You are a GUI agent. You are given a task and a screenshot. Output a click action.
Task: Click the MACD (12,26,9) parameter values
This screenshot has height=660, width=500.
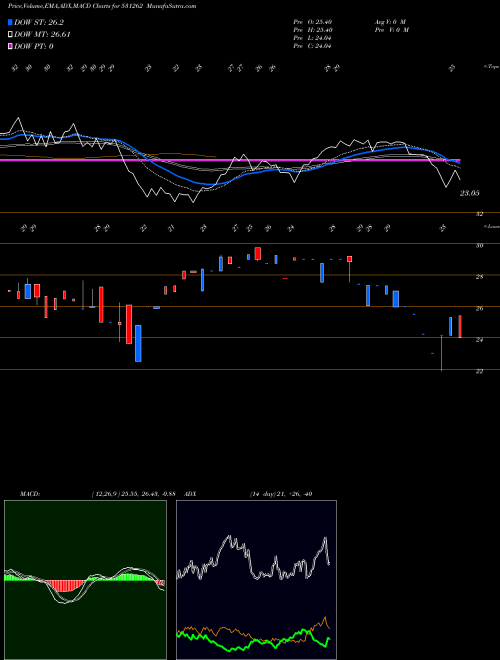click(x=133, y=494)
